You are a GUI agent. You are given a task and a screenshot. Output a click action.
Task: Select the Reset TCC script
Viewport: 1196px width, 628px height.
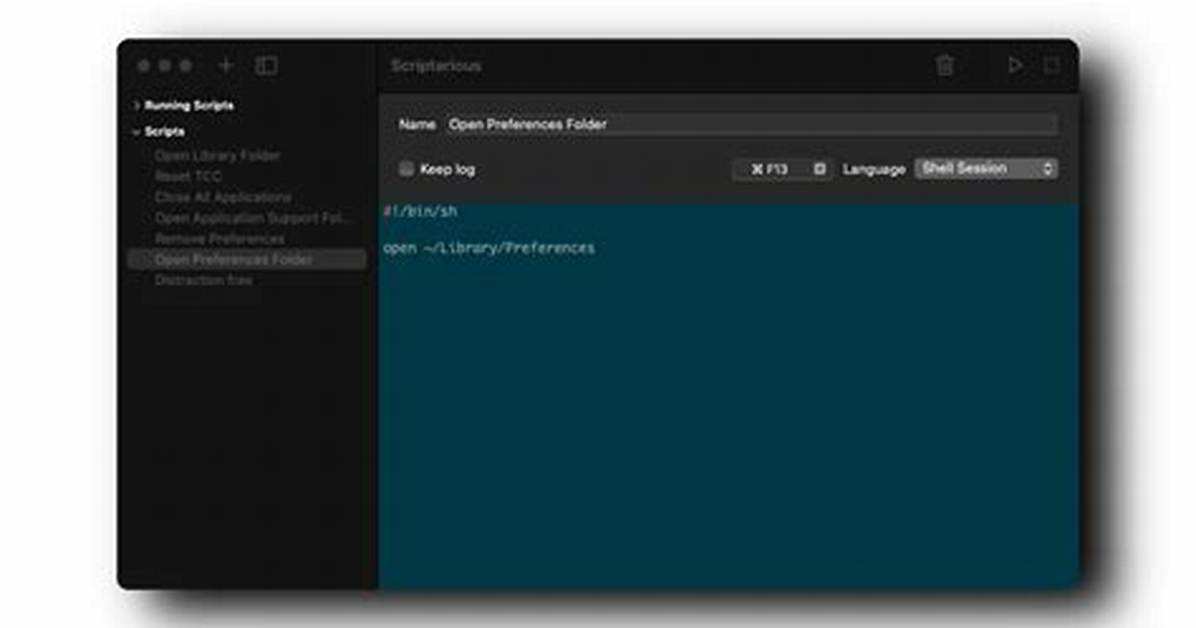coord(188,176)
